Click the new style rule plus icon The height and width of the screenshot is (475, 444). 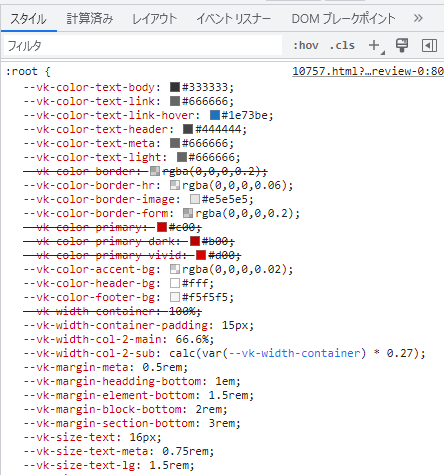(x=375, y=46)
